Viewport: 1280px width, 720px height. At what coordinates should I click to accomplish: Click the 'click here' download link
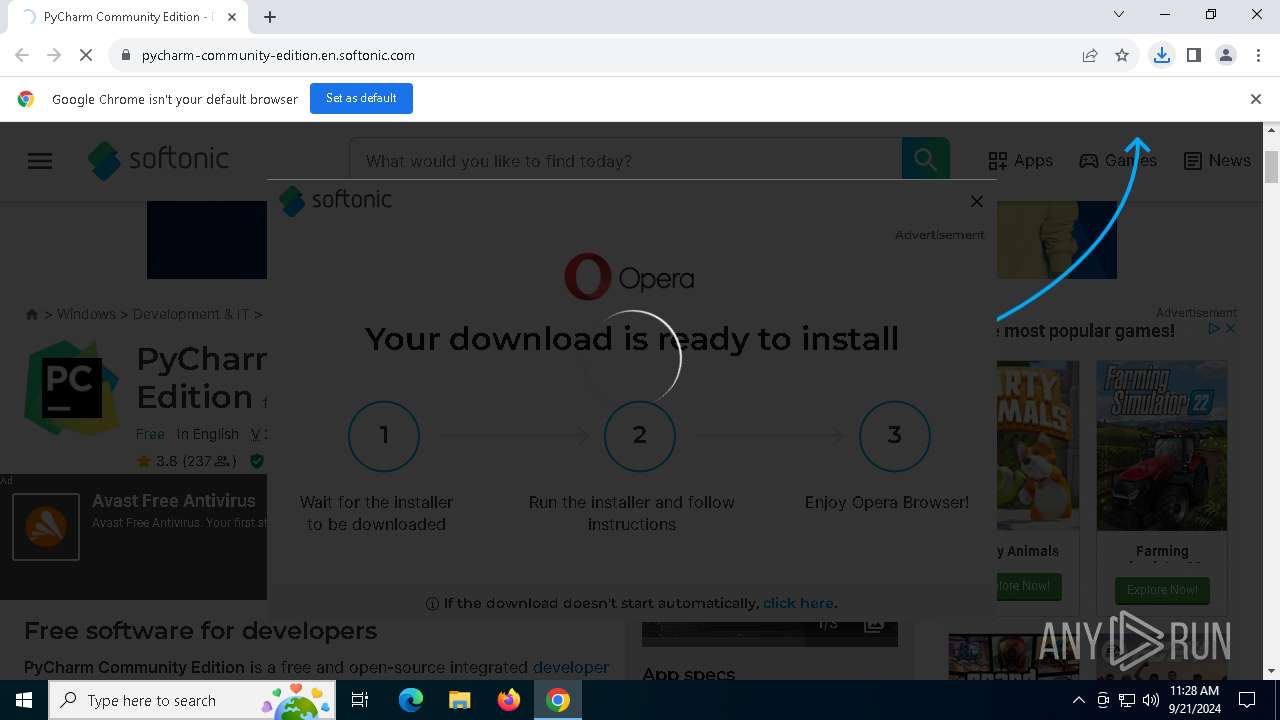tap(798, 603)
